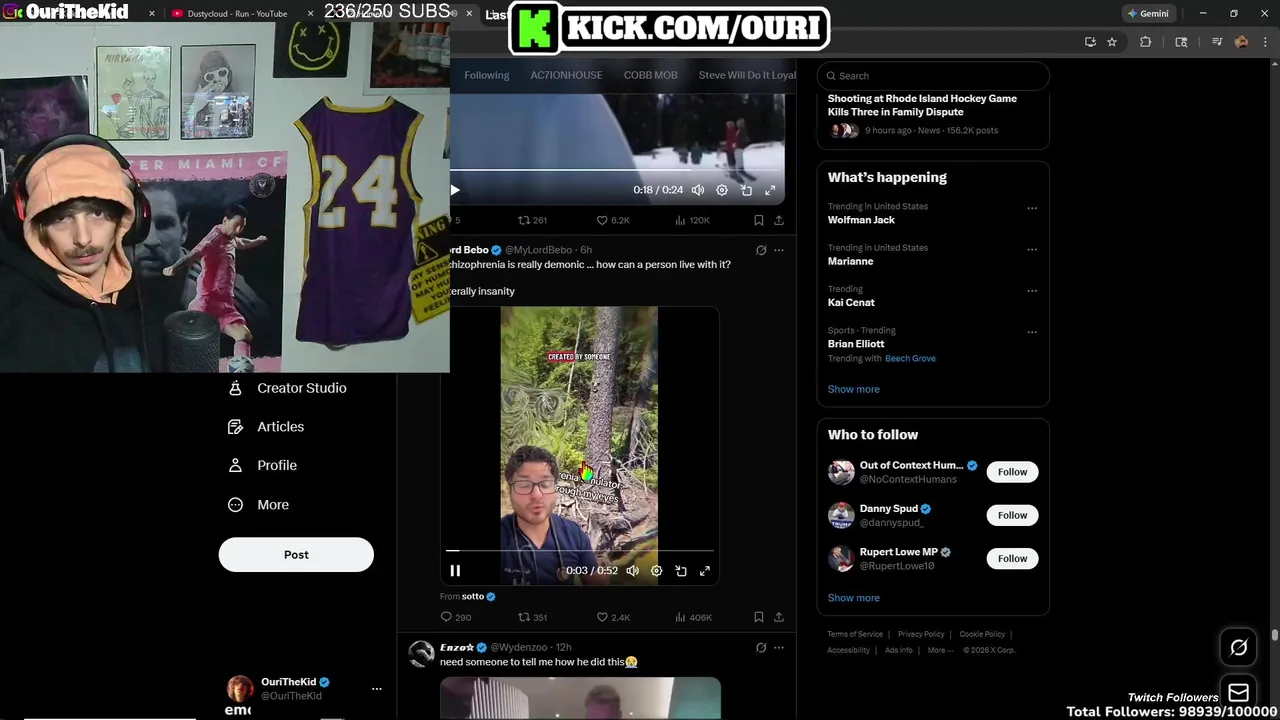The width and height of the screenshot is (1280, 720).
Task: Open Chrome extensions puzzle icon
Action: click(1146, 42)
